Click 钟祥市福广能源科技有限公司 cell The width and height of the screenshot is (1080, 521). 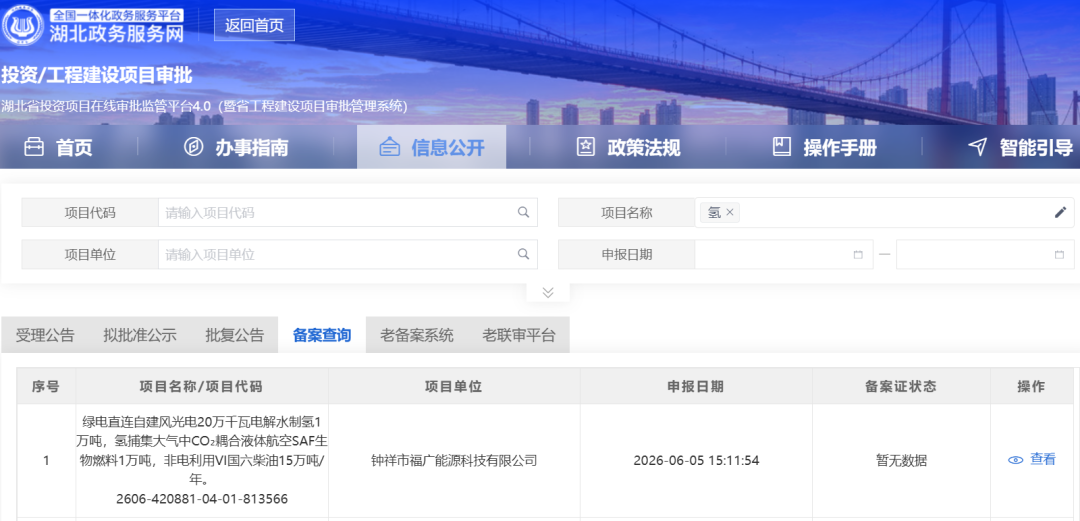(x=454, y=460)
